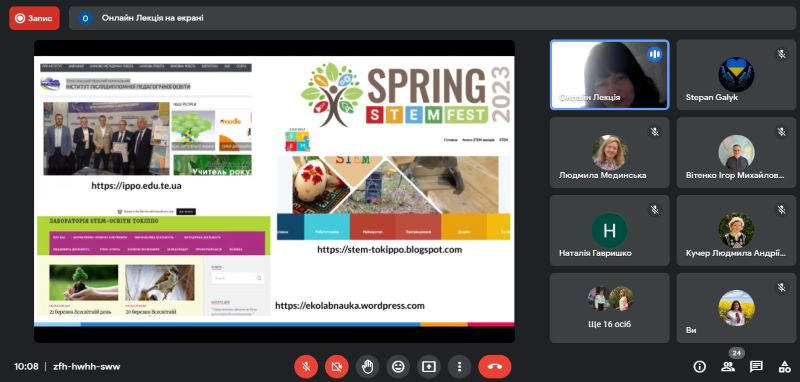Select Людмила Мединська participant tile

609,152
